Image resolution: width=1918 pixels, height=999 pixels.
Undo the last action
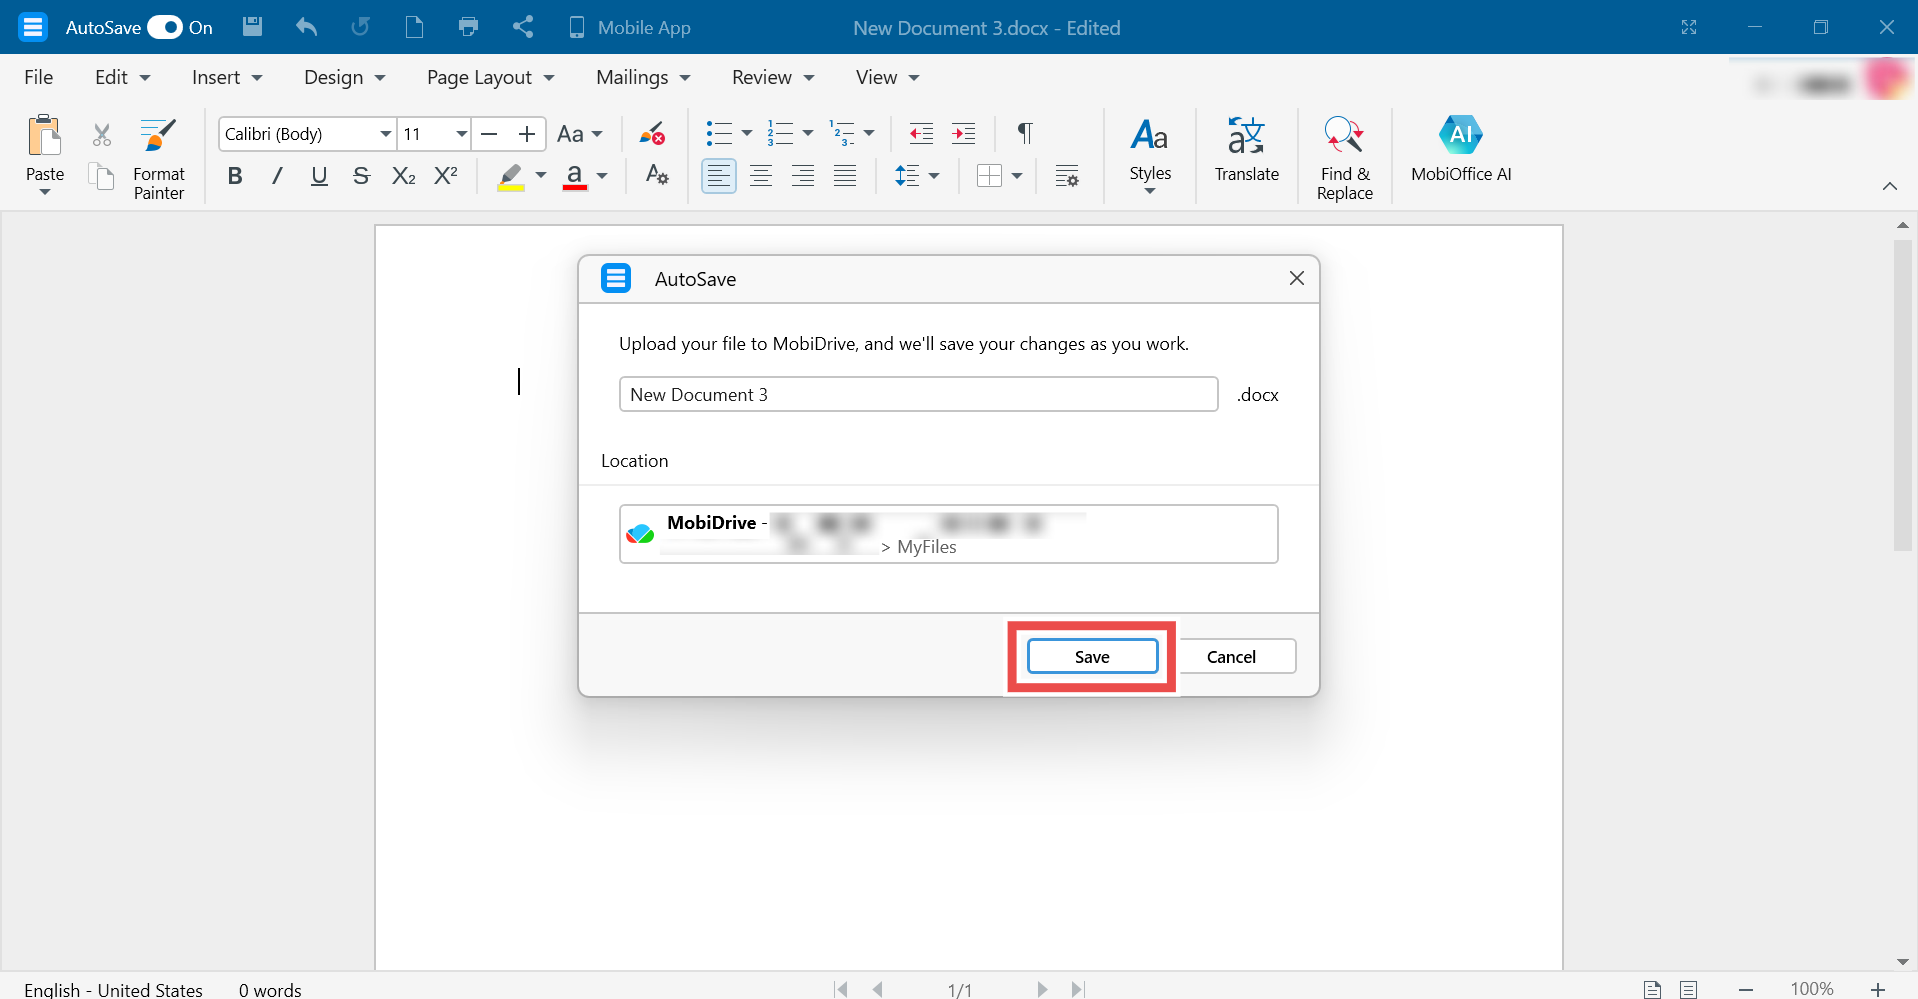pos(307,27)
